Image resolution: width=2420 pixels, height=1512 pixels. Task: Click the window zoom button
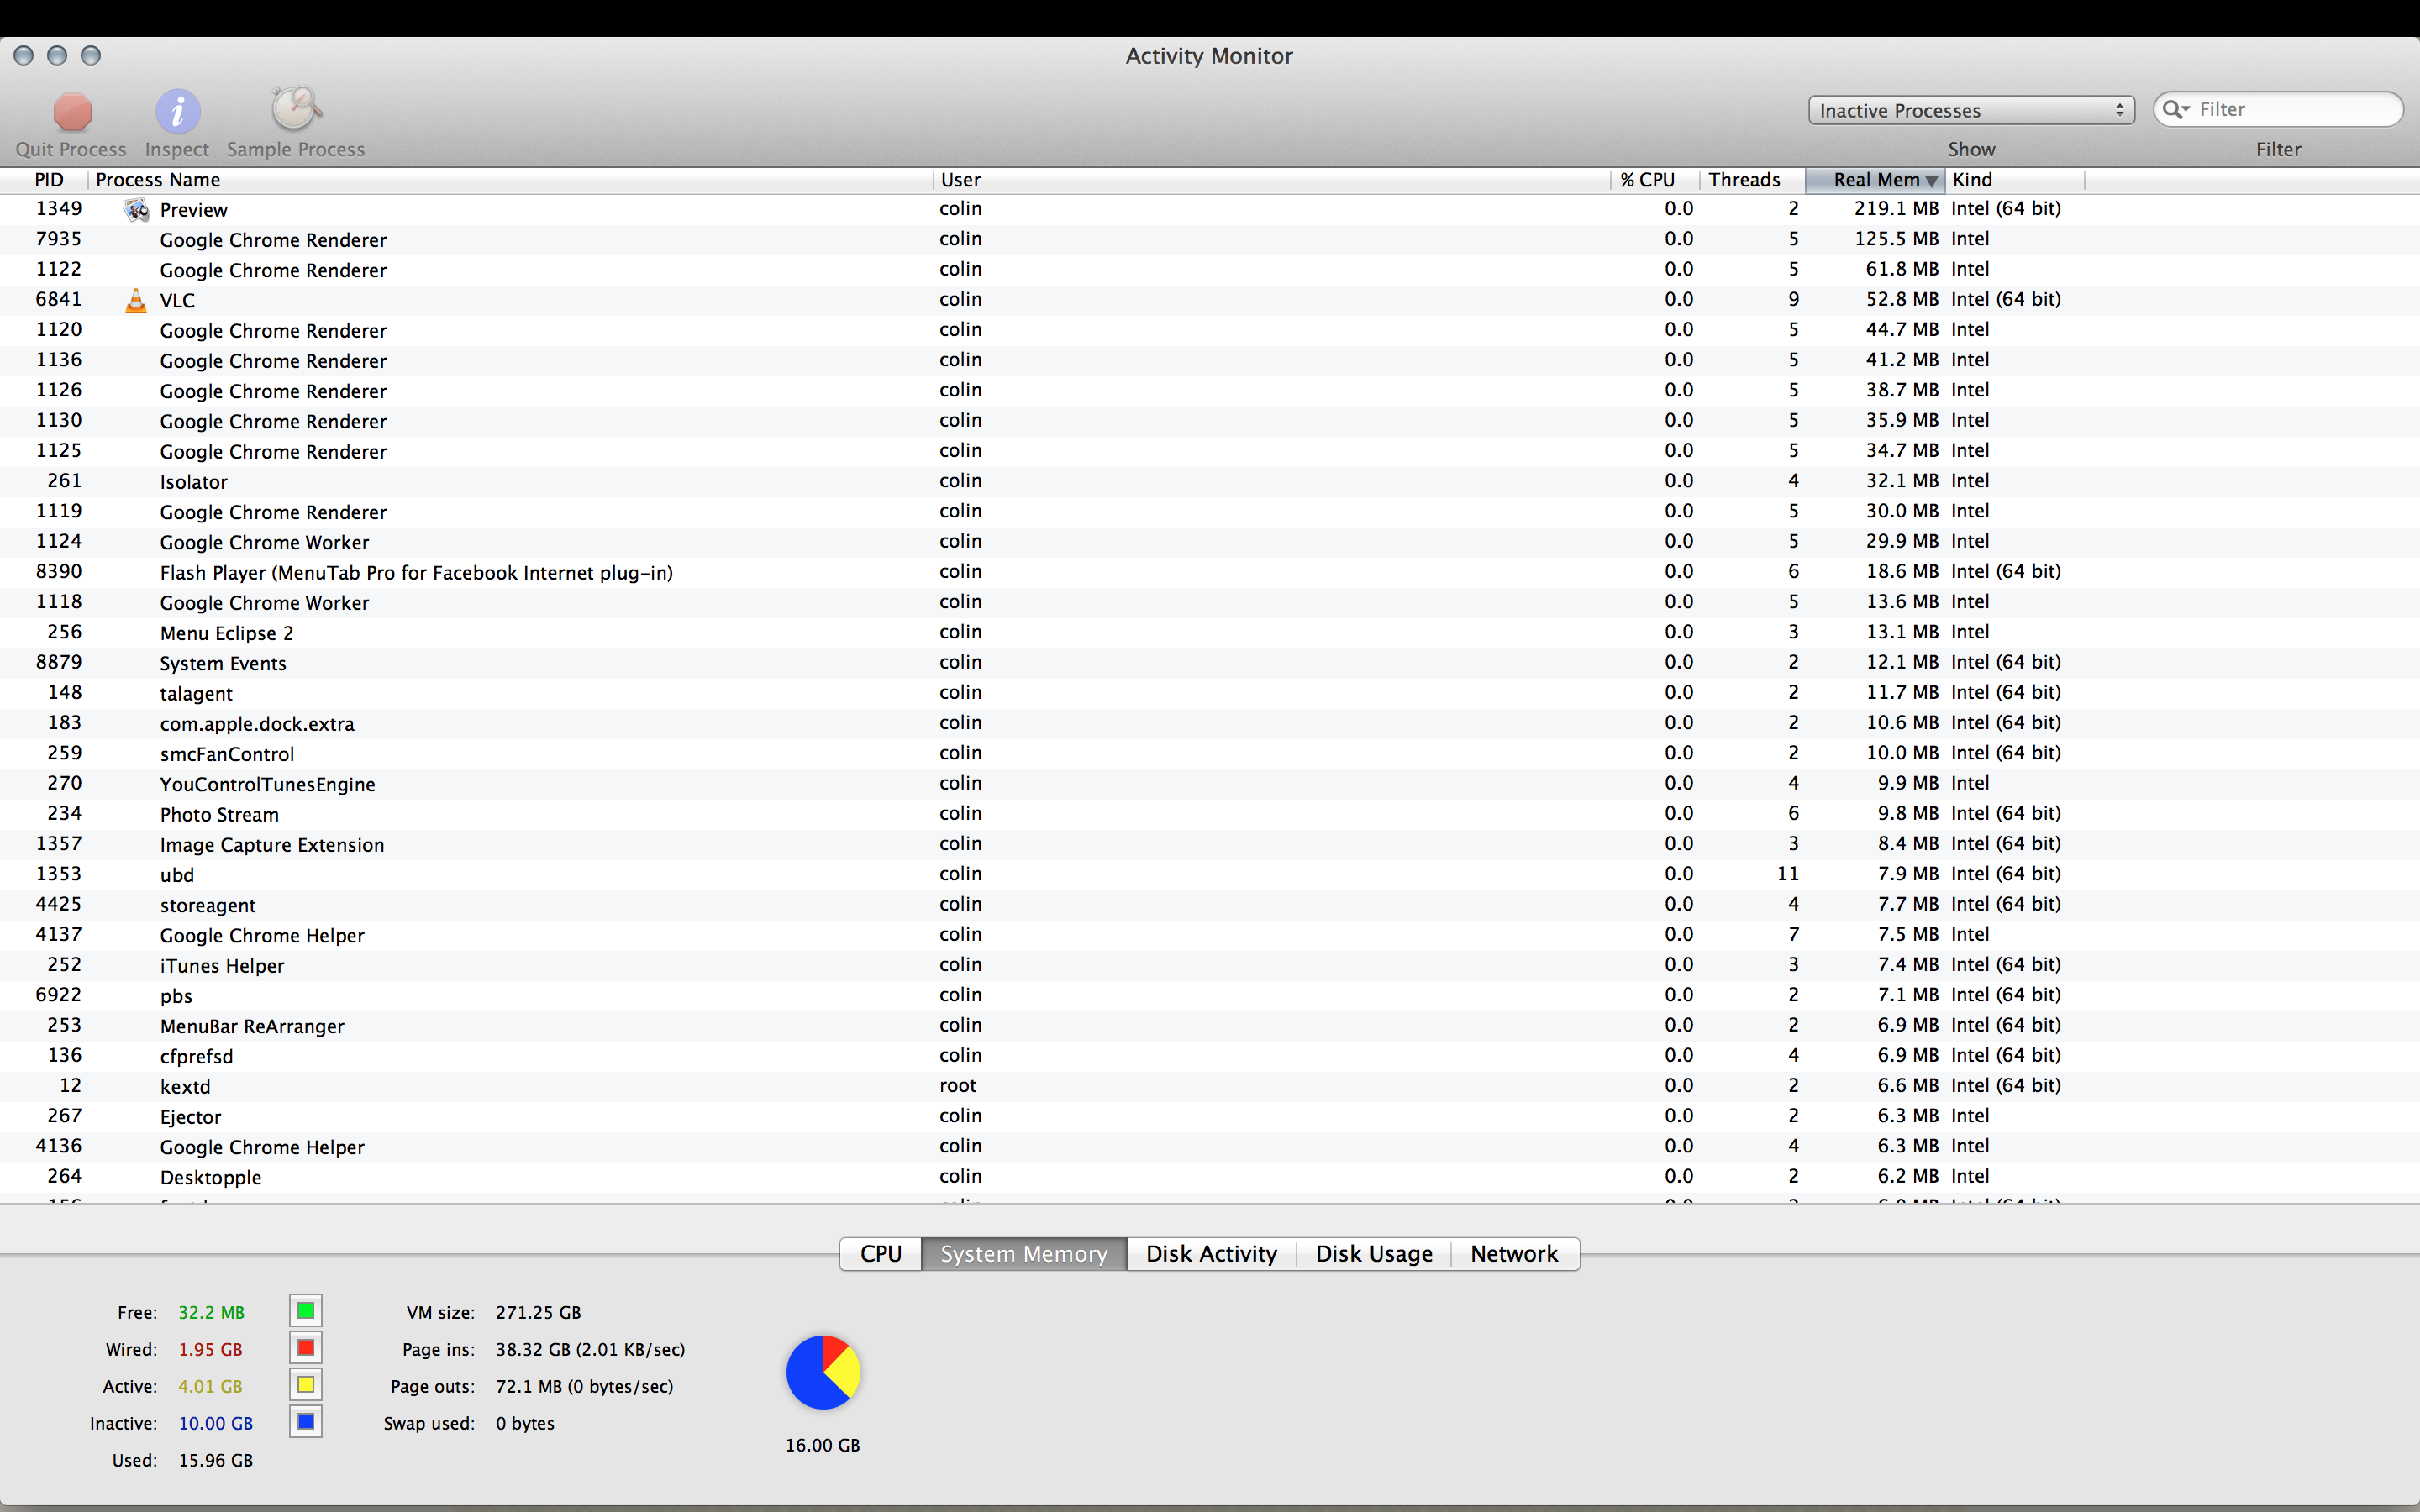91,56
